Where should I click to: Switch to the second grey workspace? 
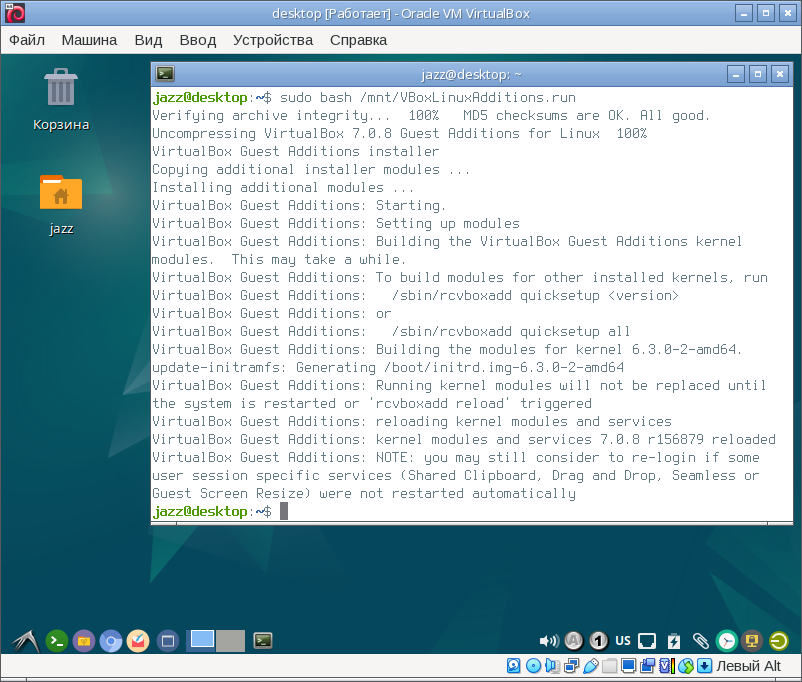231,640
